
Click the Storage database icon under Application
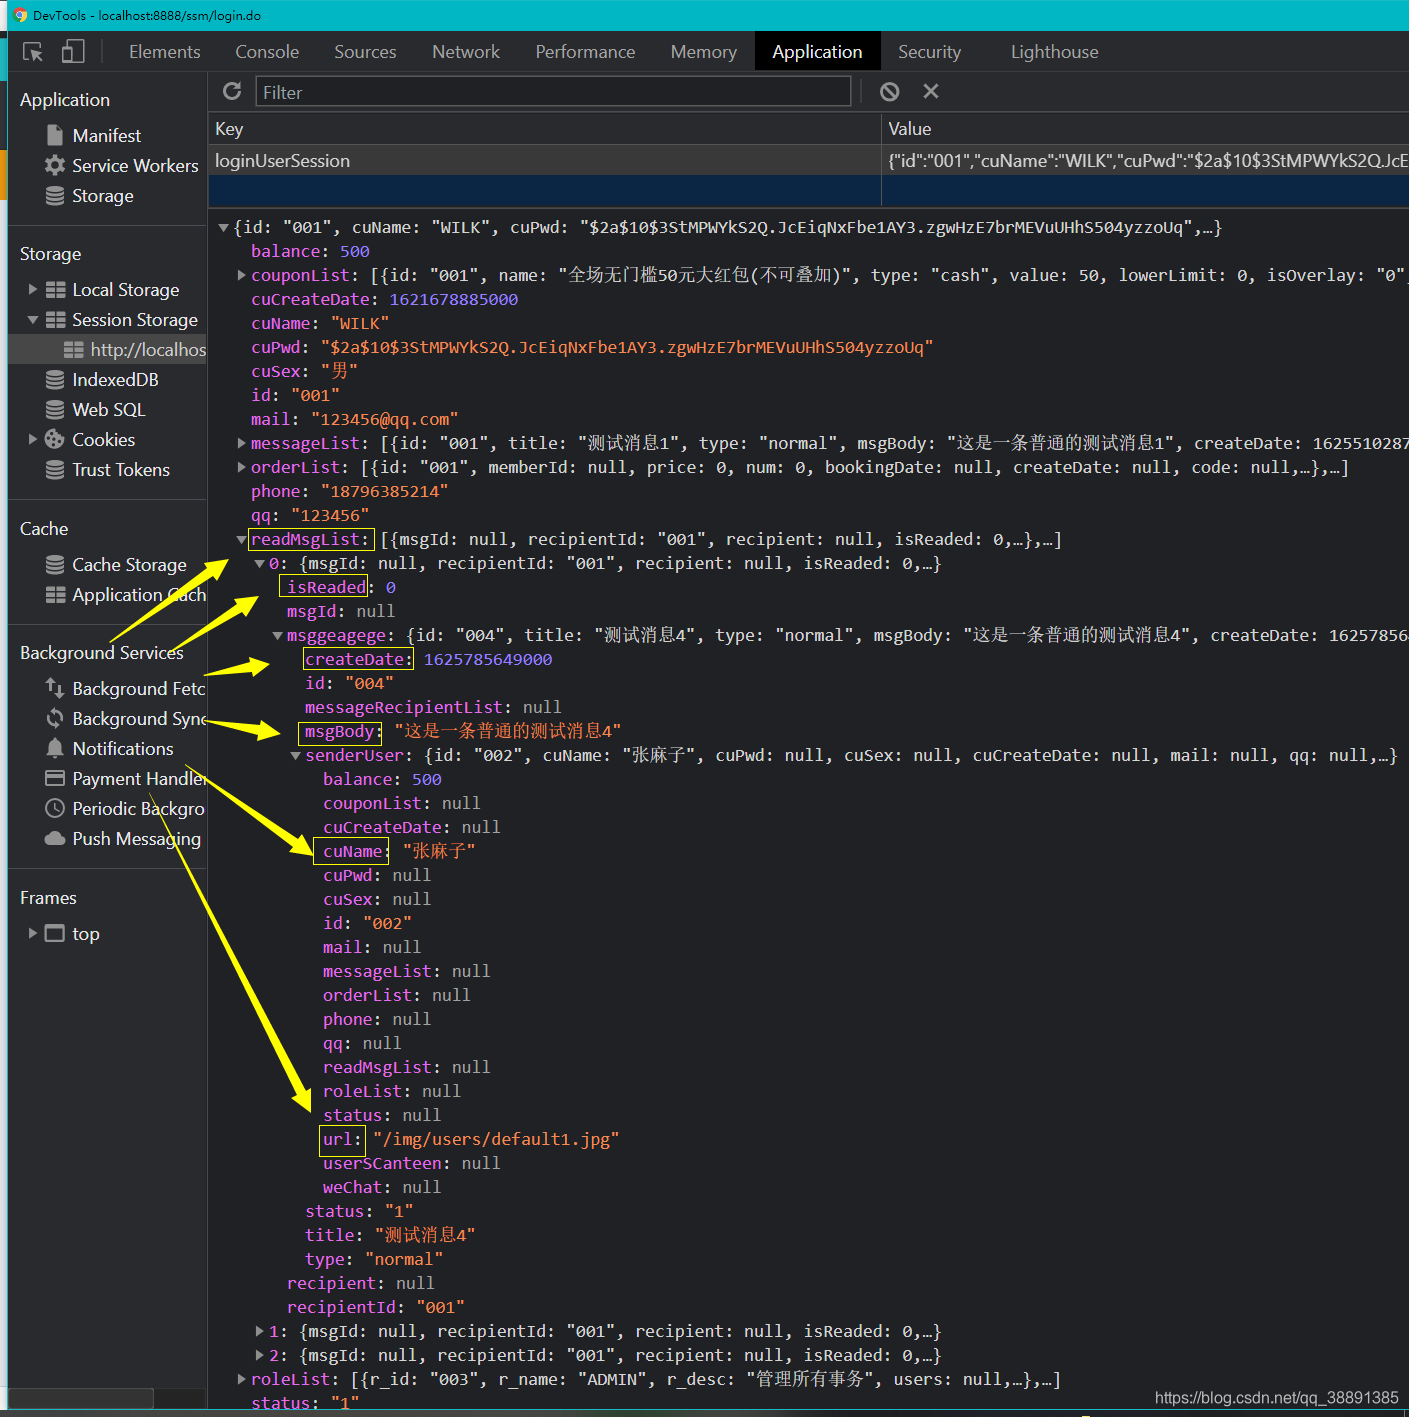tap(55, 196)
